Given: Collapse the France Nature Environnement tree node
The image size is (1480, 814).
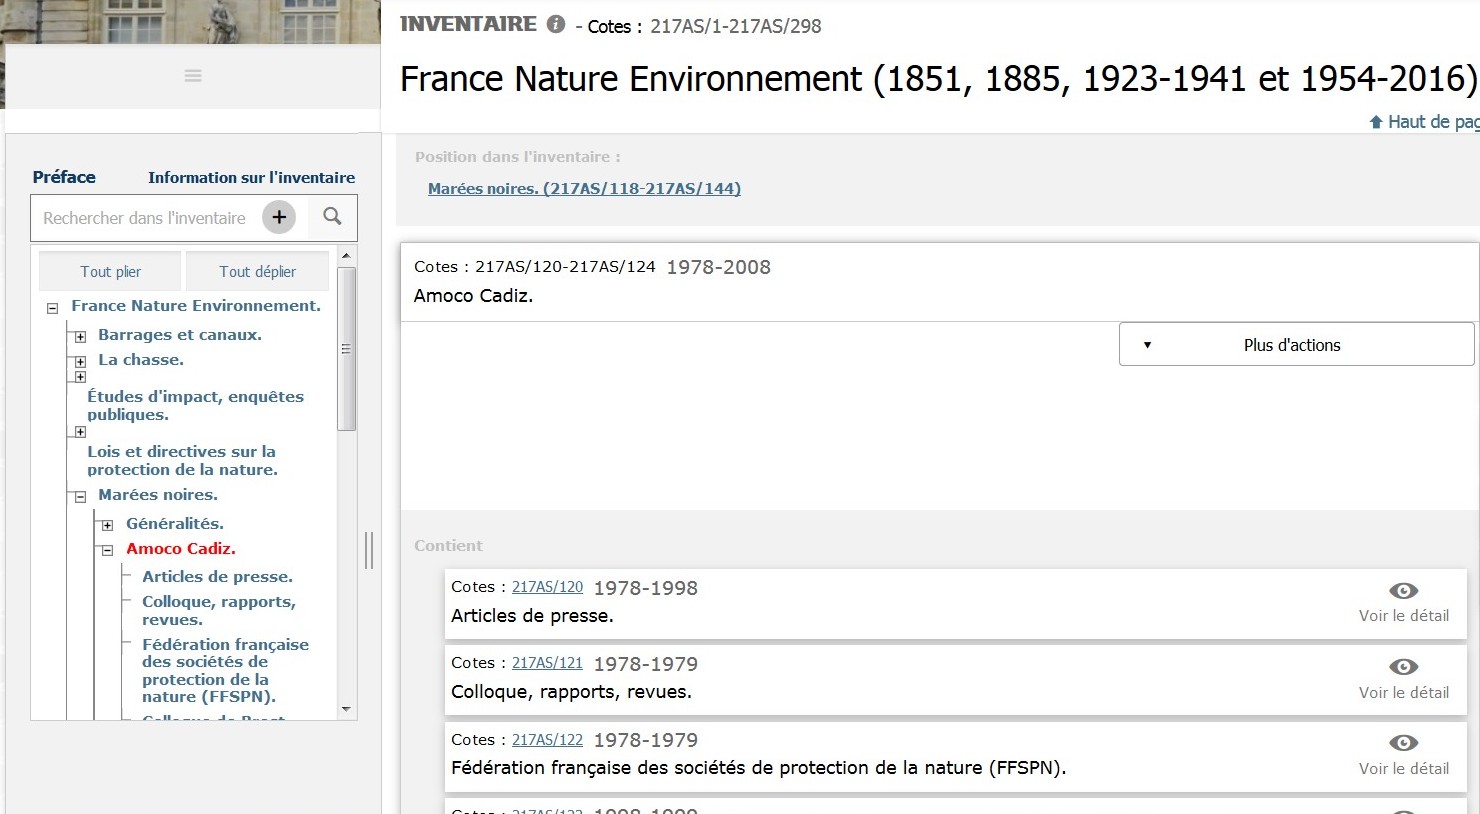Looking at the screenshot, I should click(x=53, y=308).
